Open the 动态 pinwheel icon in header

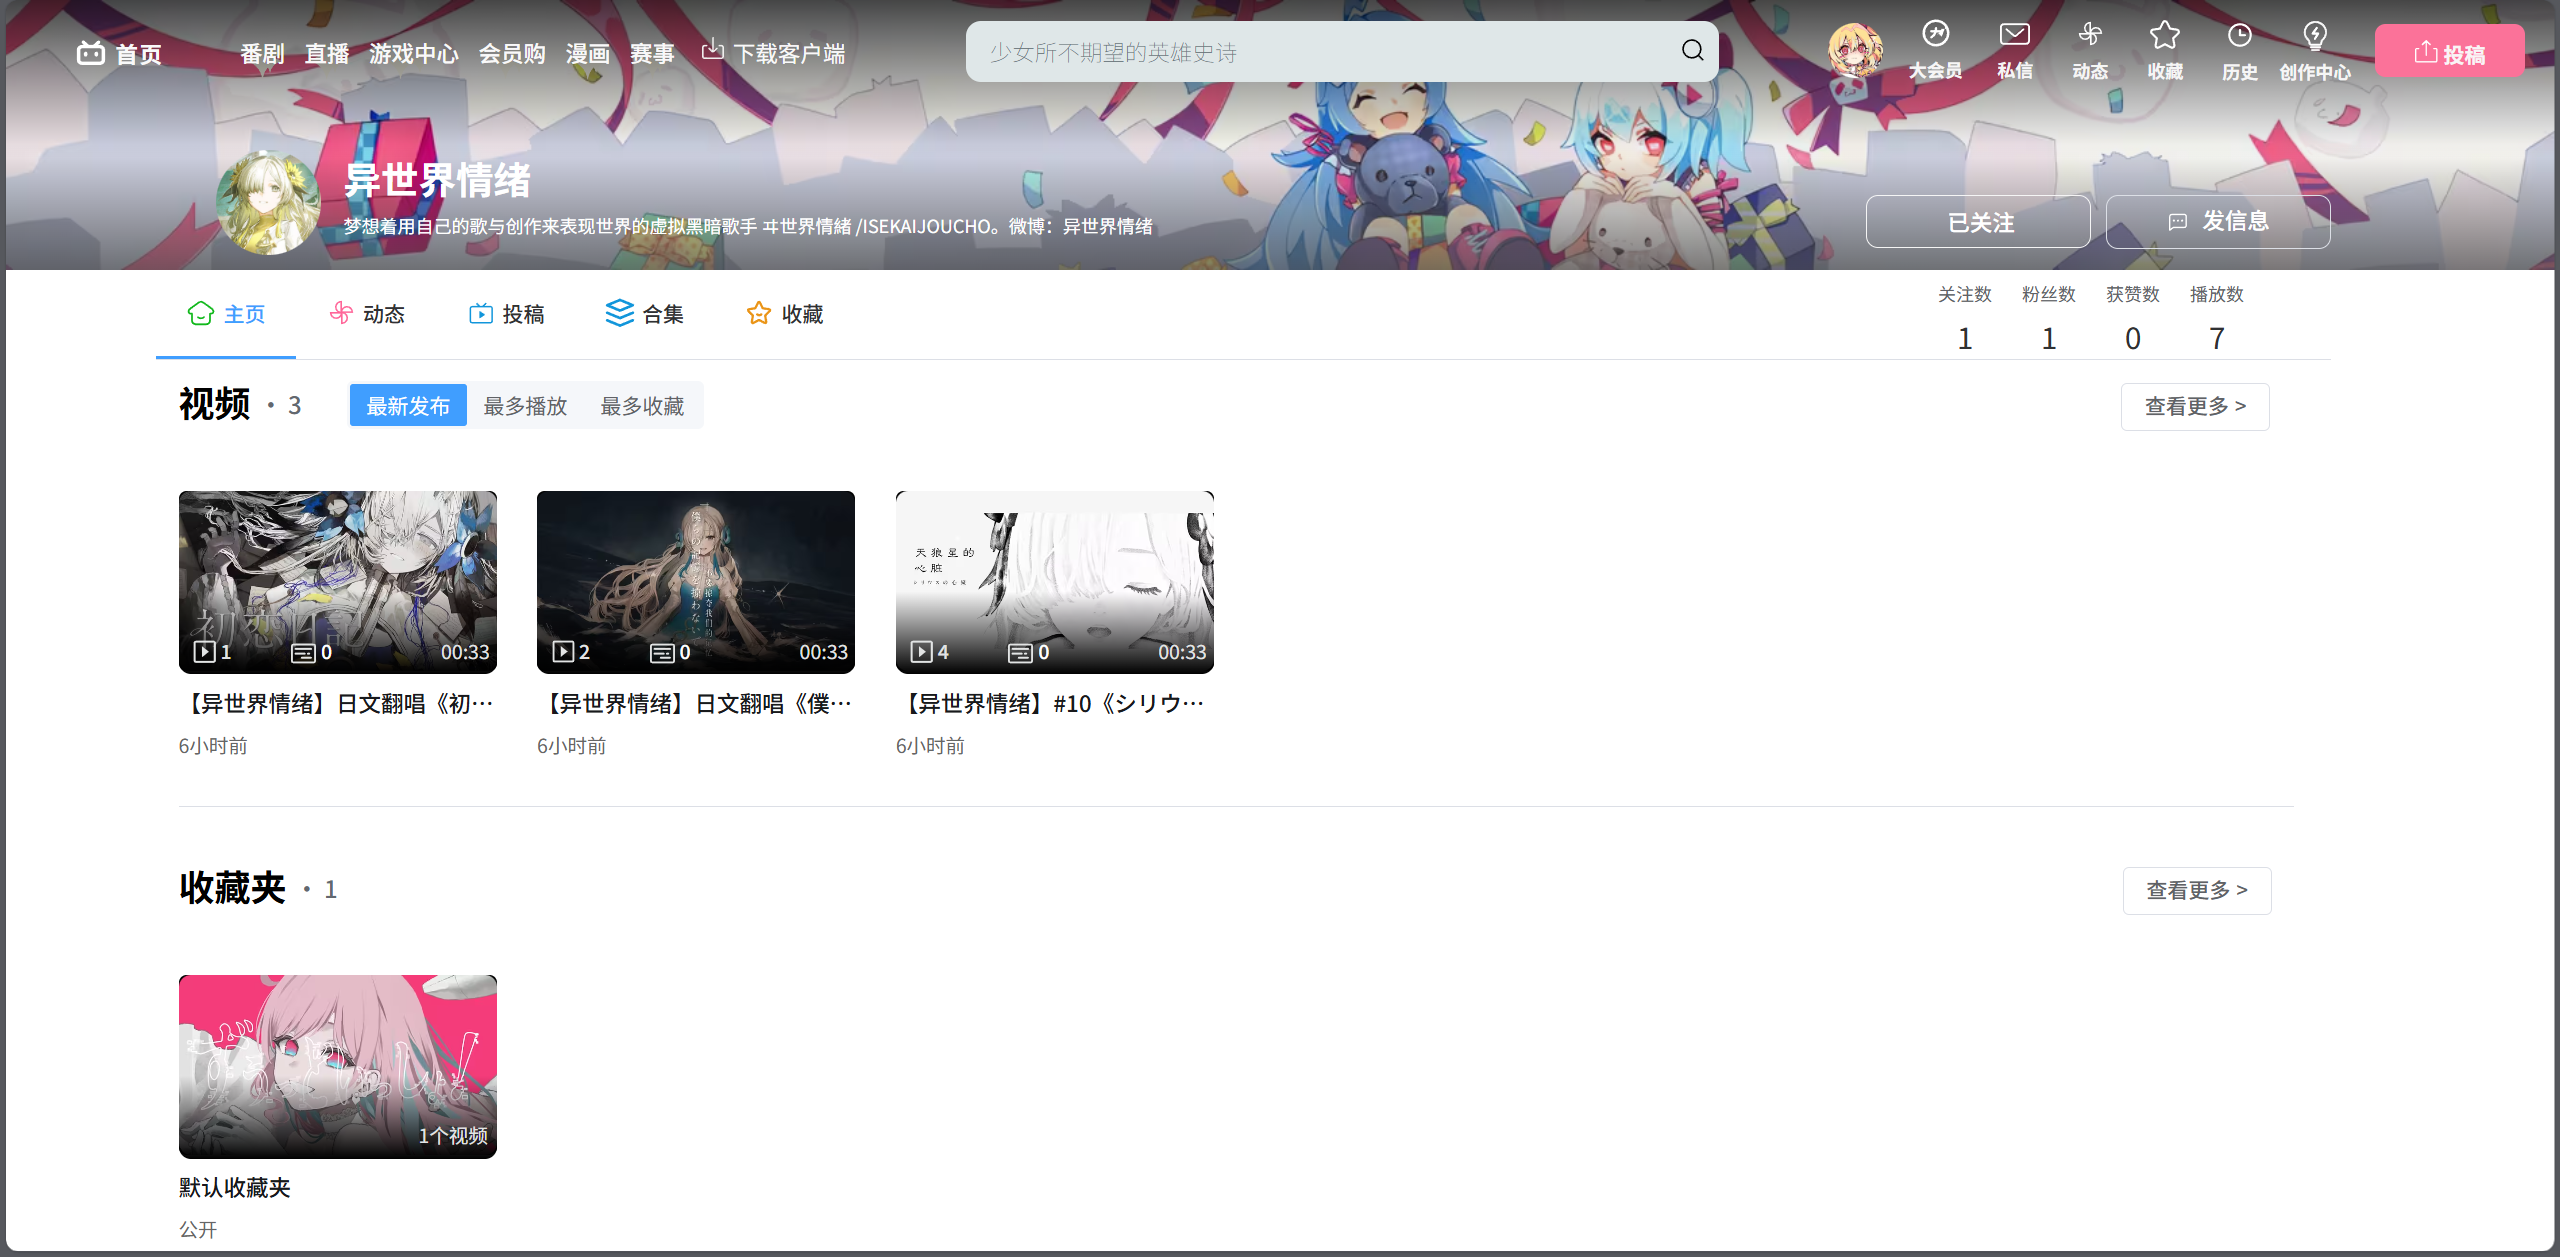pos(2089,35)
